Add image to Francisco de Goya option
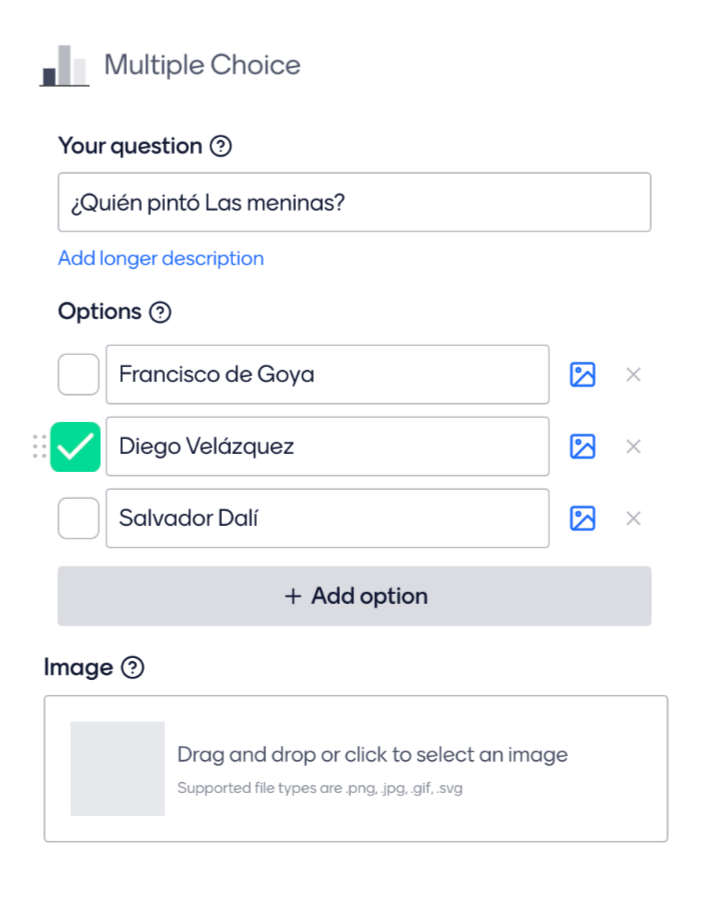This screenshot has height=898, width=724. pos(583,375)
